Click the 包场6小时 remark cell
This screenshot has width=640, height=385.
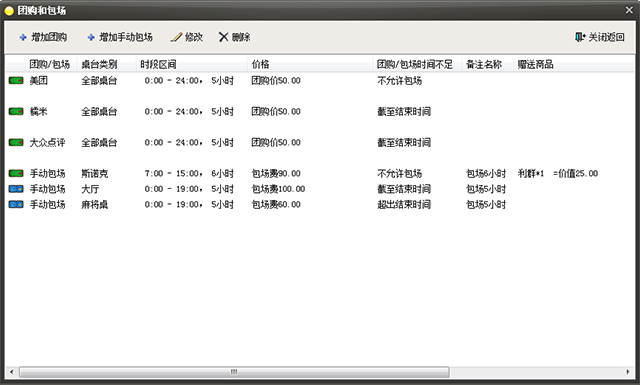486,174
